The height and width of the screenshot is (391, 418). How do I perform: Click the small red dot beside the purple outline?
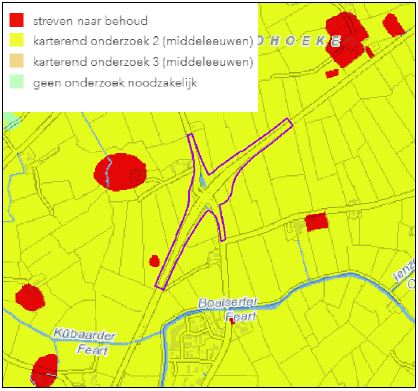coord(154,261)
